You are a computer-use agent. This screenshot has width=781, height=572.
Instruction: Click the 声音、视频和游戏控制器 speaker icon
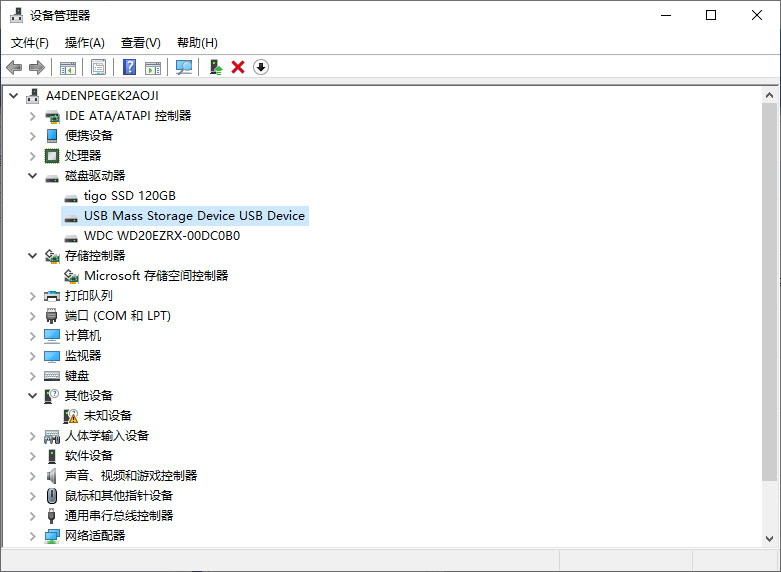tap(52, 476)
